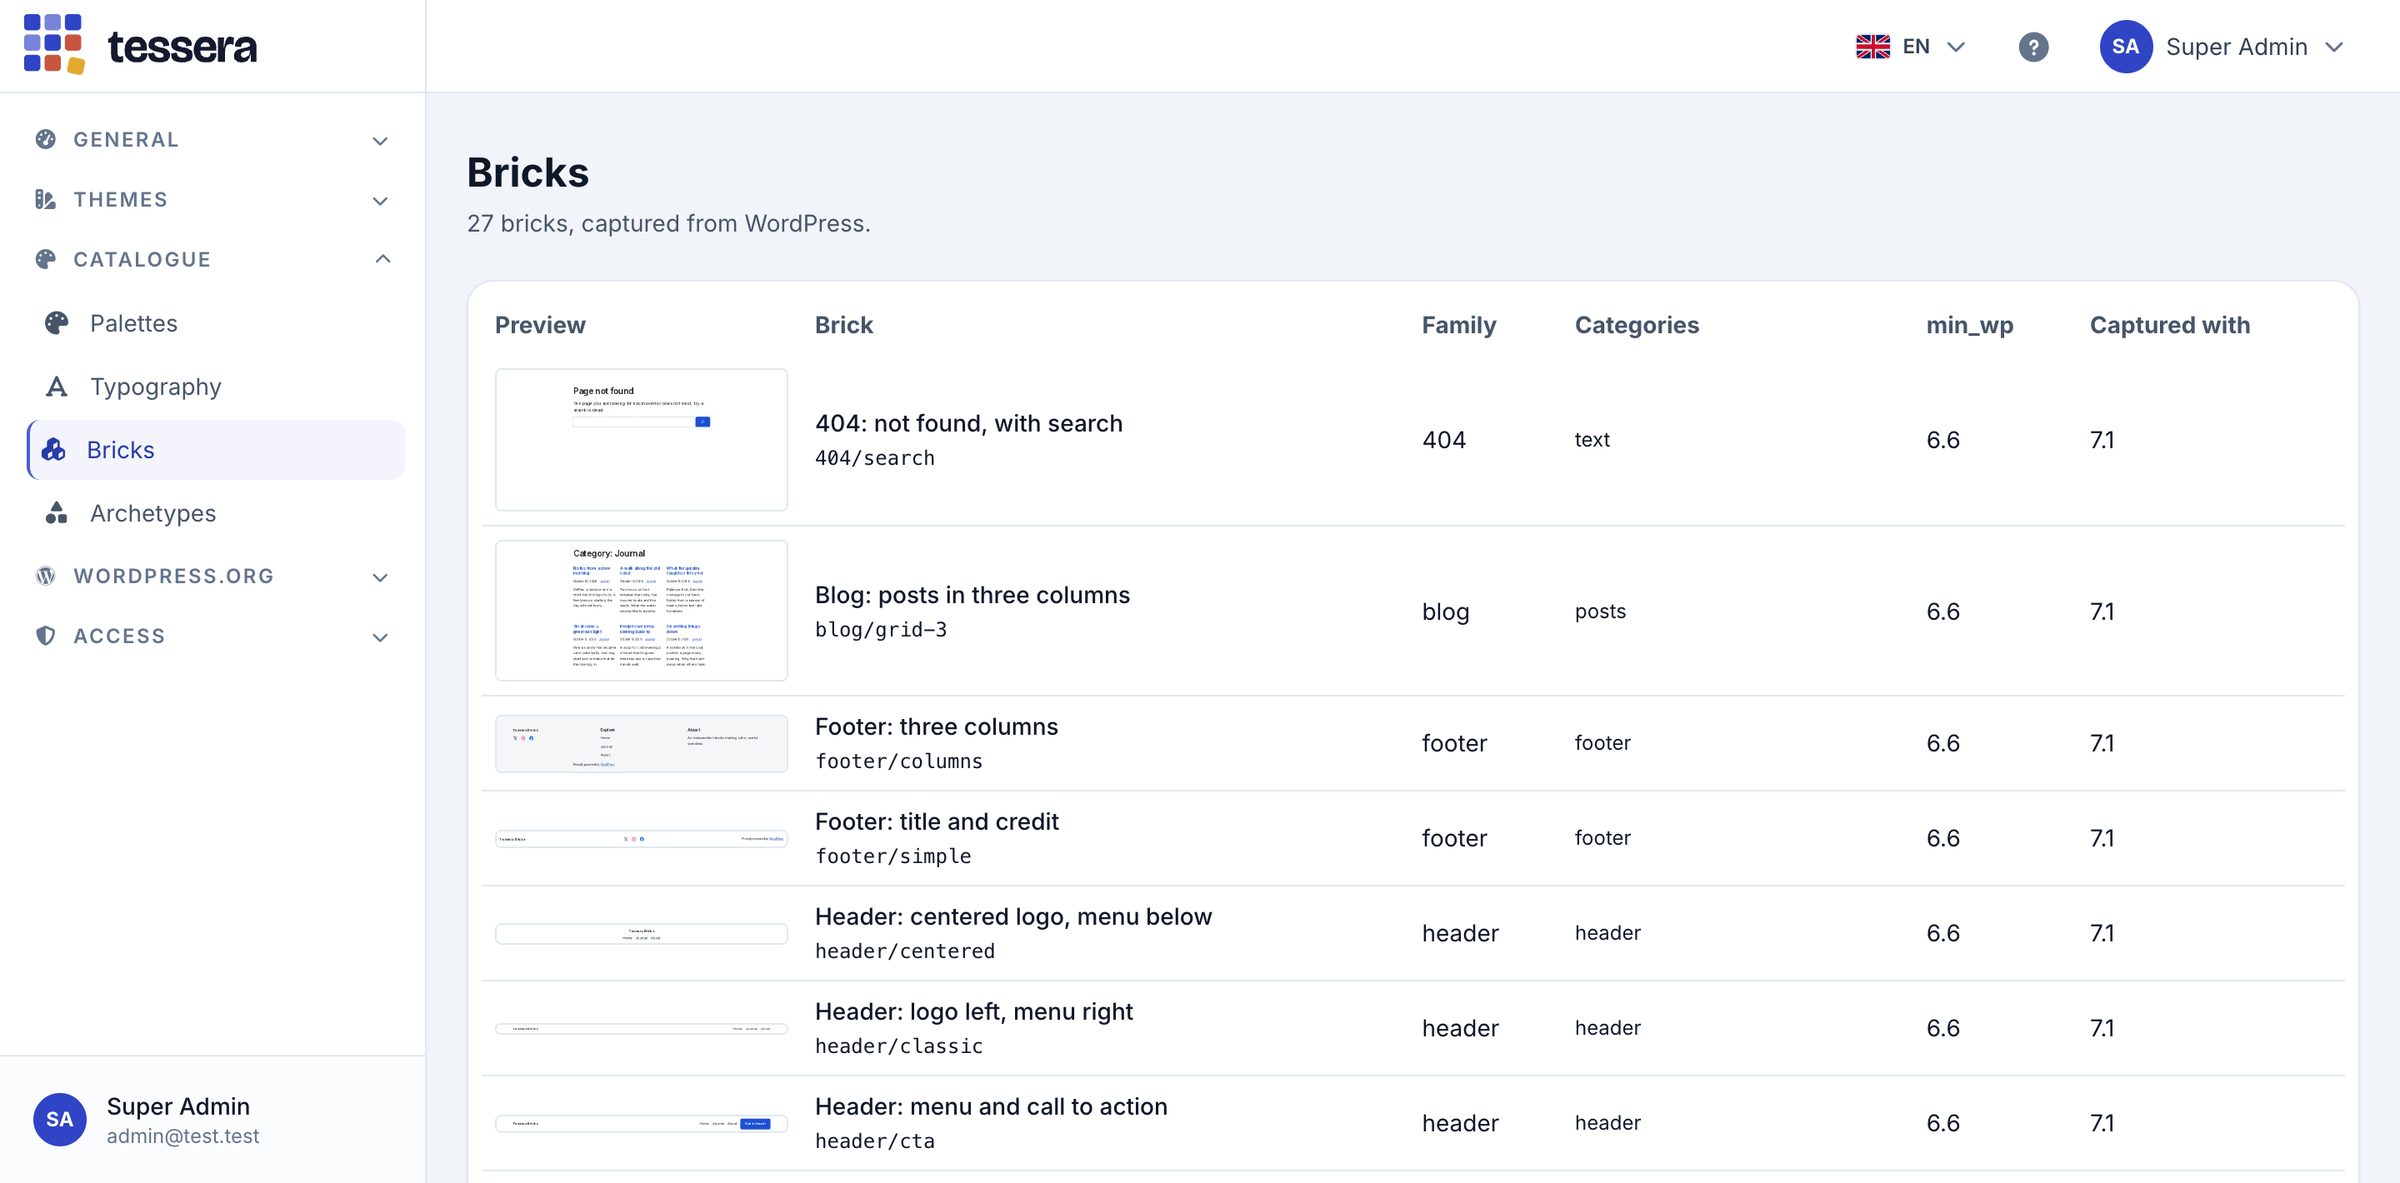
Task: Click the UK flag language icon
Action: point(1872,47)
